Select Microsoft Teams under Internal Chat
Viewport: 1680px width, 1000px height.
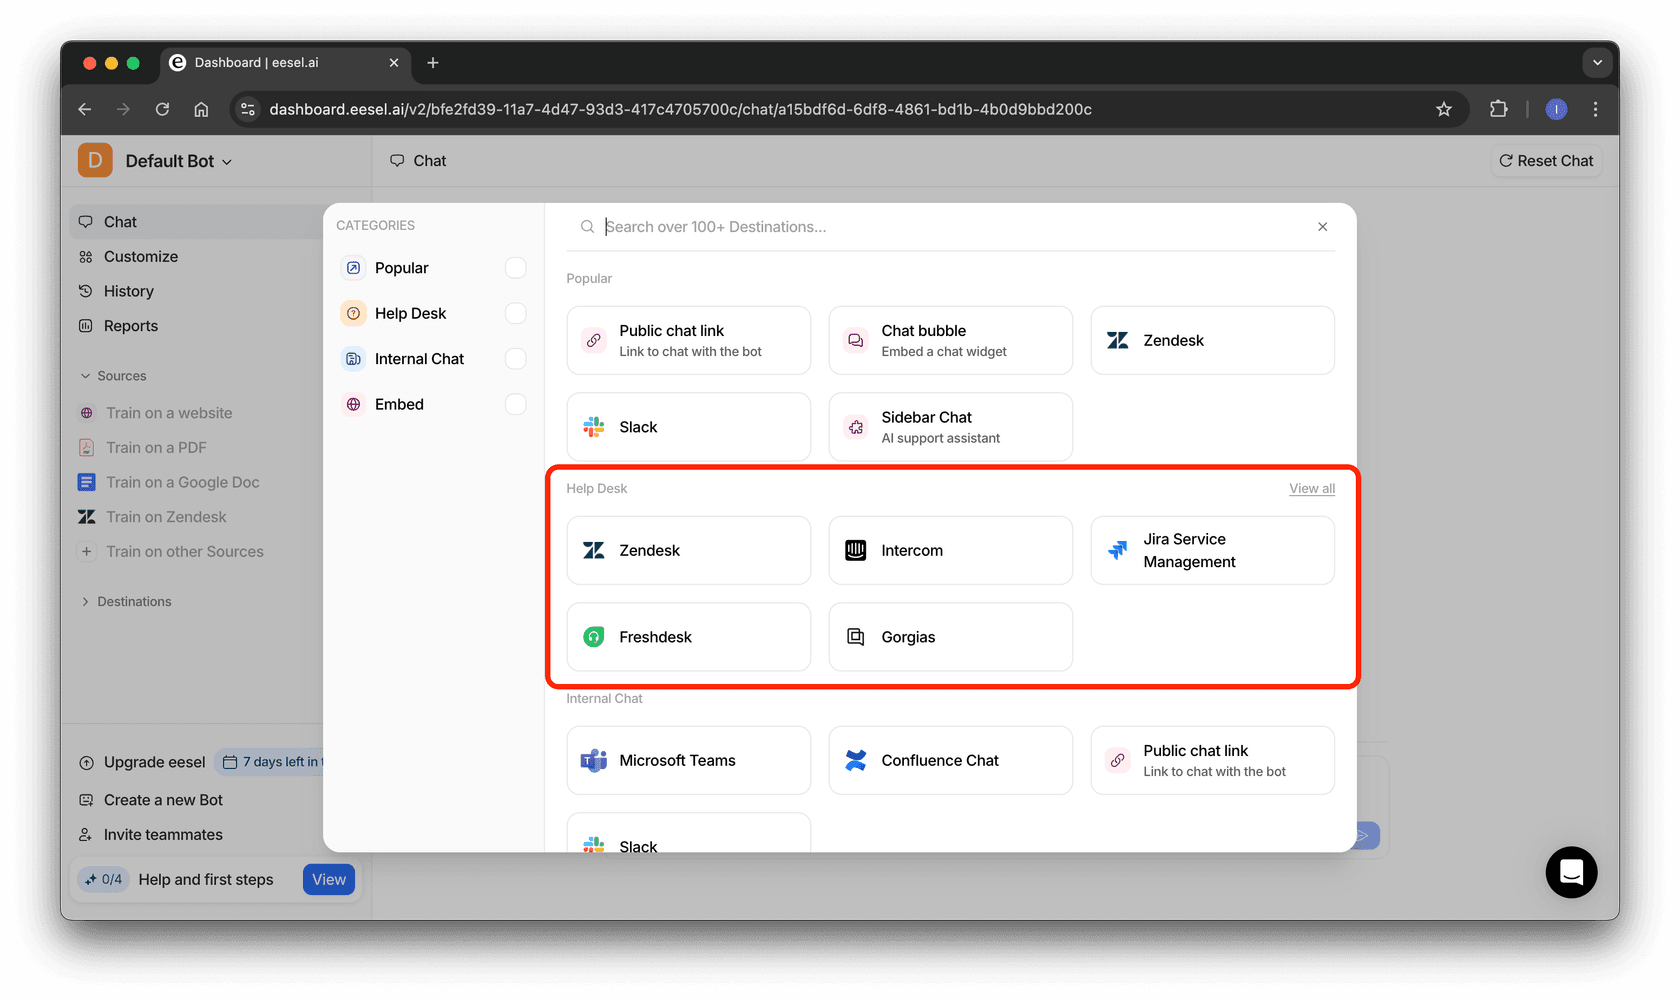[688, 760]
